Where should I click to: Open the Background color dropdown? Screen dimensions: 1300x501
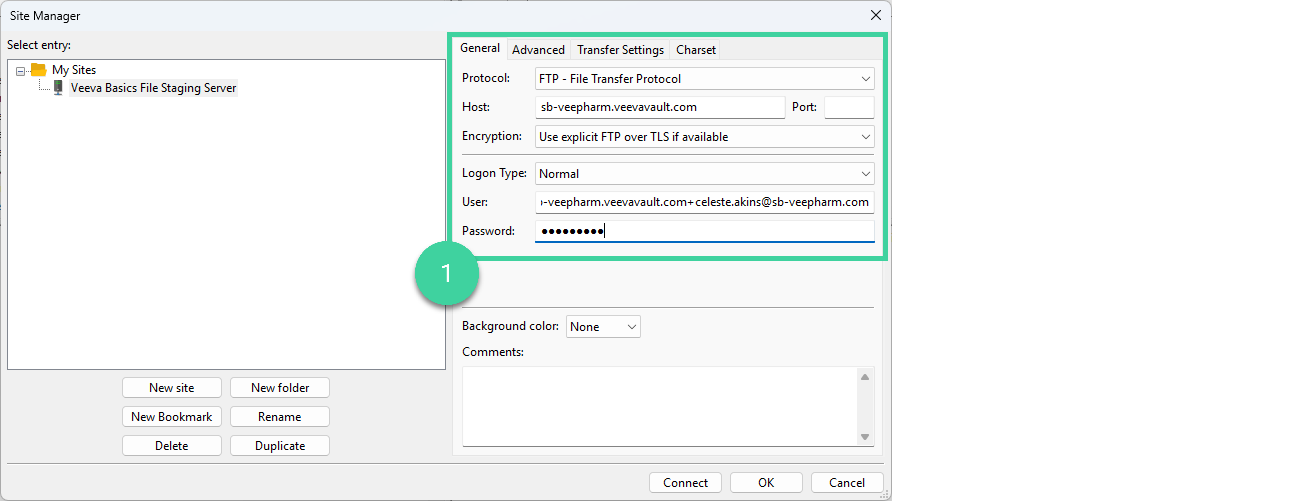[x=603, y=326]
